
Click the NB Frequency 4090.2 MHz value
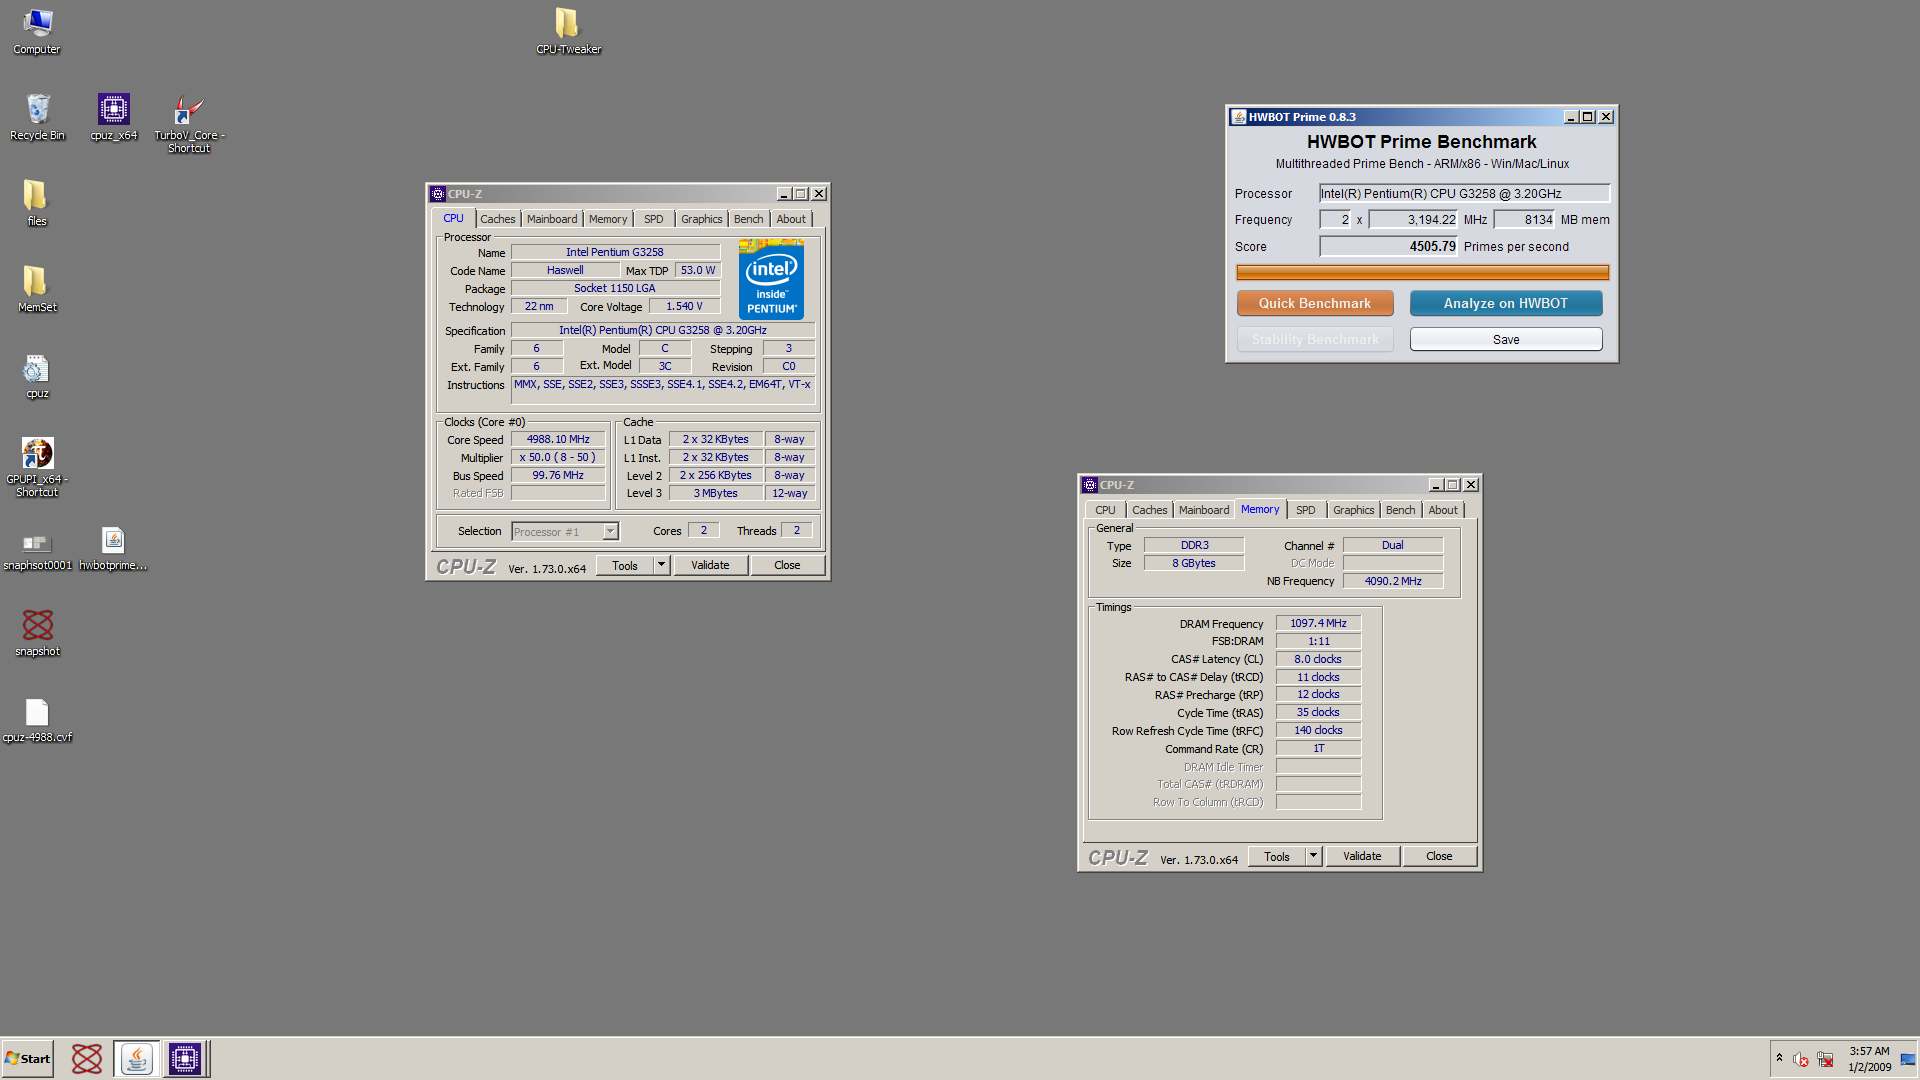coord(1392,581)
